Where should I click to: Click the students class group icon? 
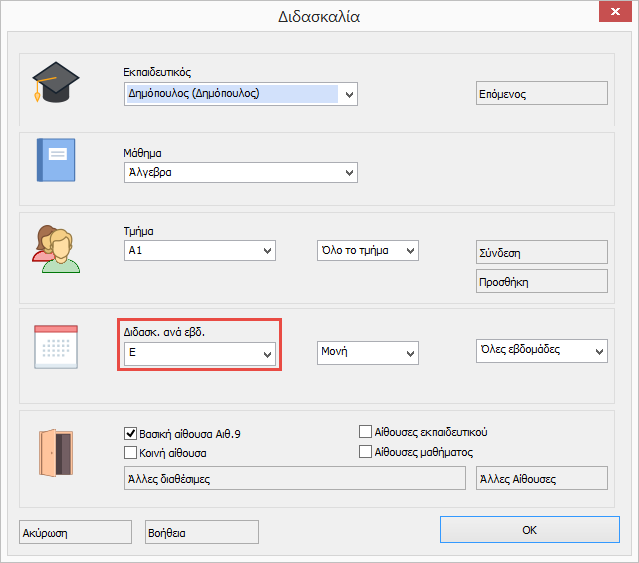tap(55, 247)
